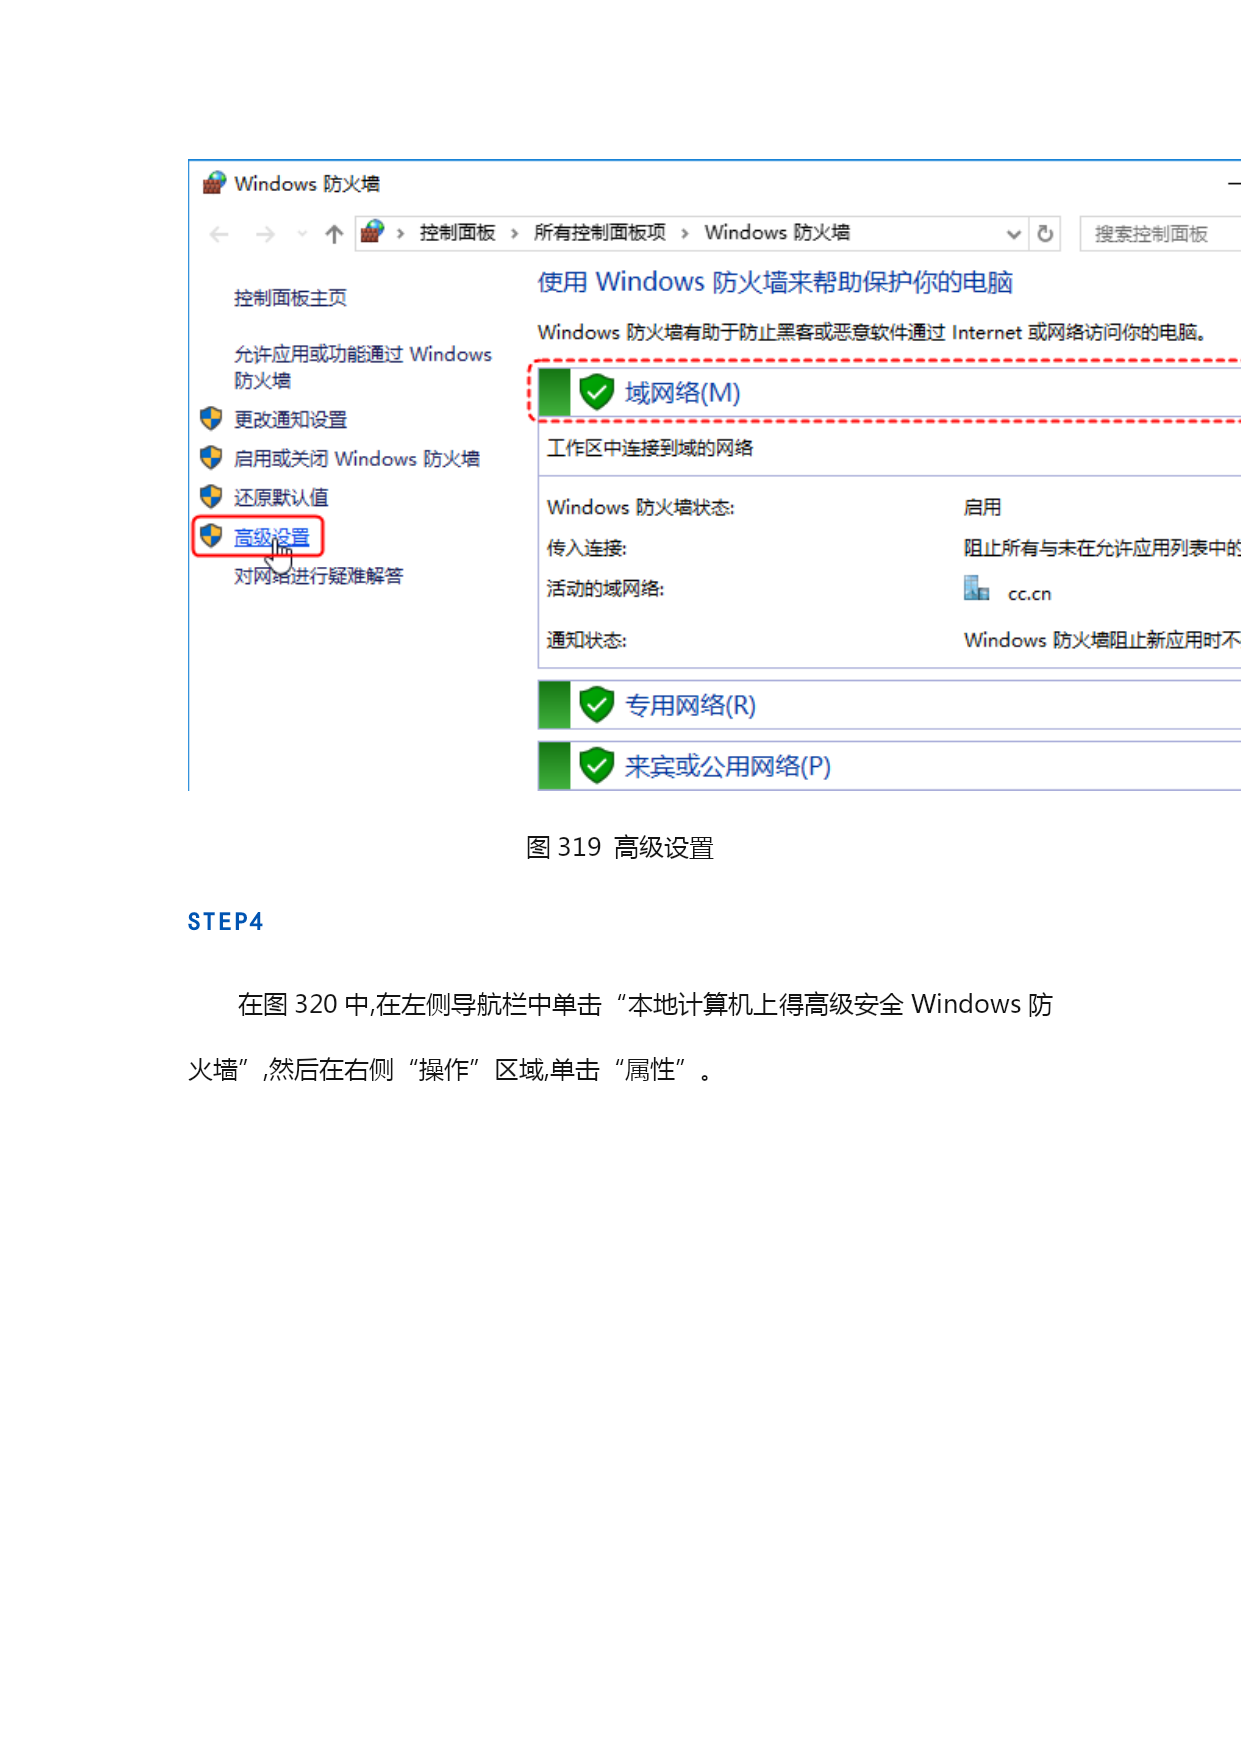Image resolution: width=1241 pixels, height=1754 pixels.
Task: Click green shield icon for 域网络(M)
Action: click(597, 392)
